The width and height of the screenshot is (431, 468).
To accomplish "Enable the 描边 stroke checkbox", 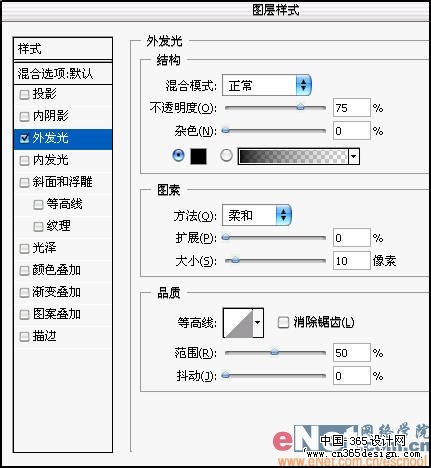I will coord(24,337).
